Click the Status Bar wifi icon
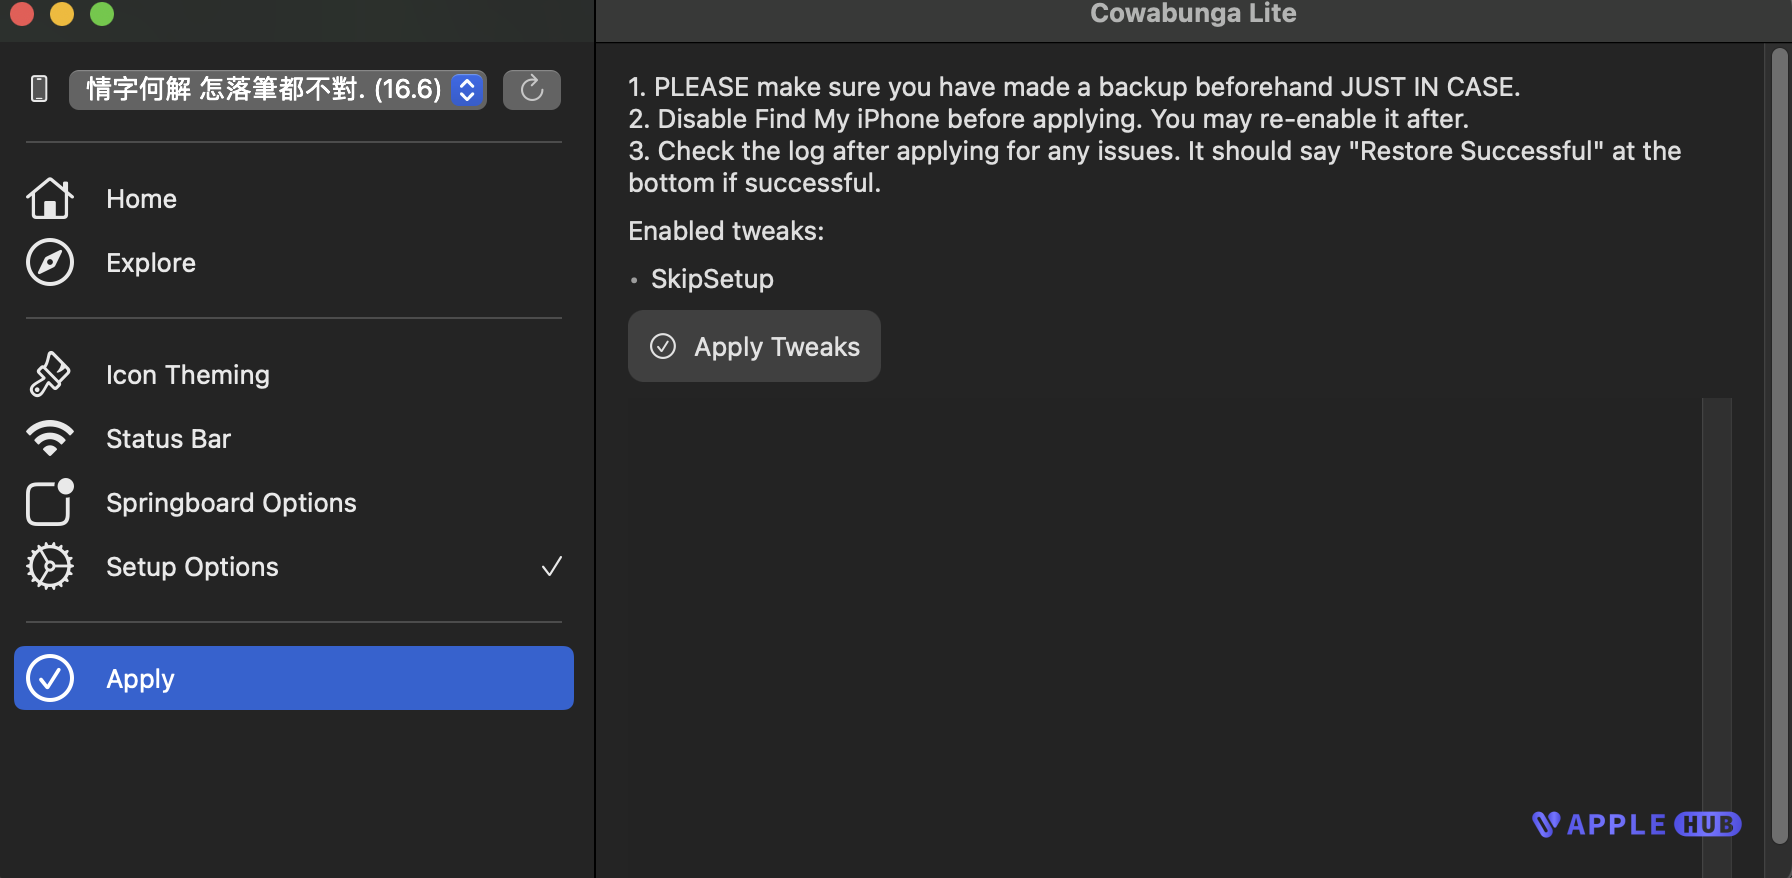The image size is (1792, 878). pos(49,438)
